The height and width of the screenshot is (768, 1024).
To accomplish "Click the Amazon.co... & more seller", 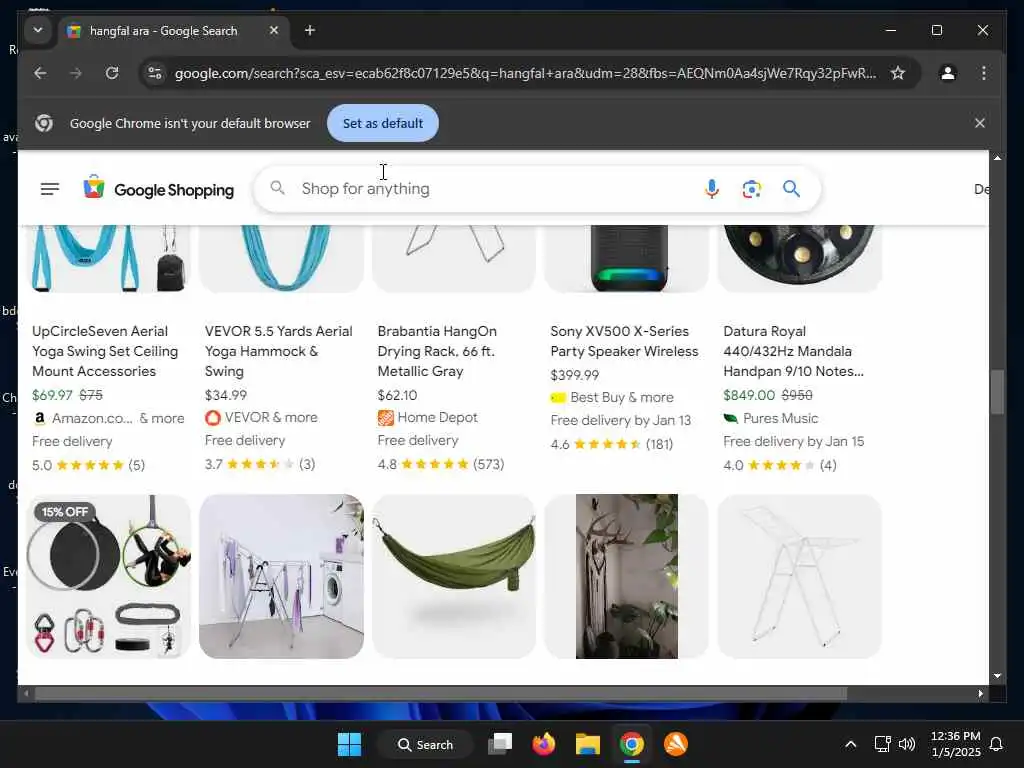I will [x=108, y=418].
